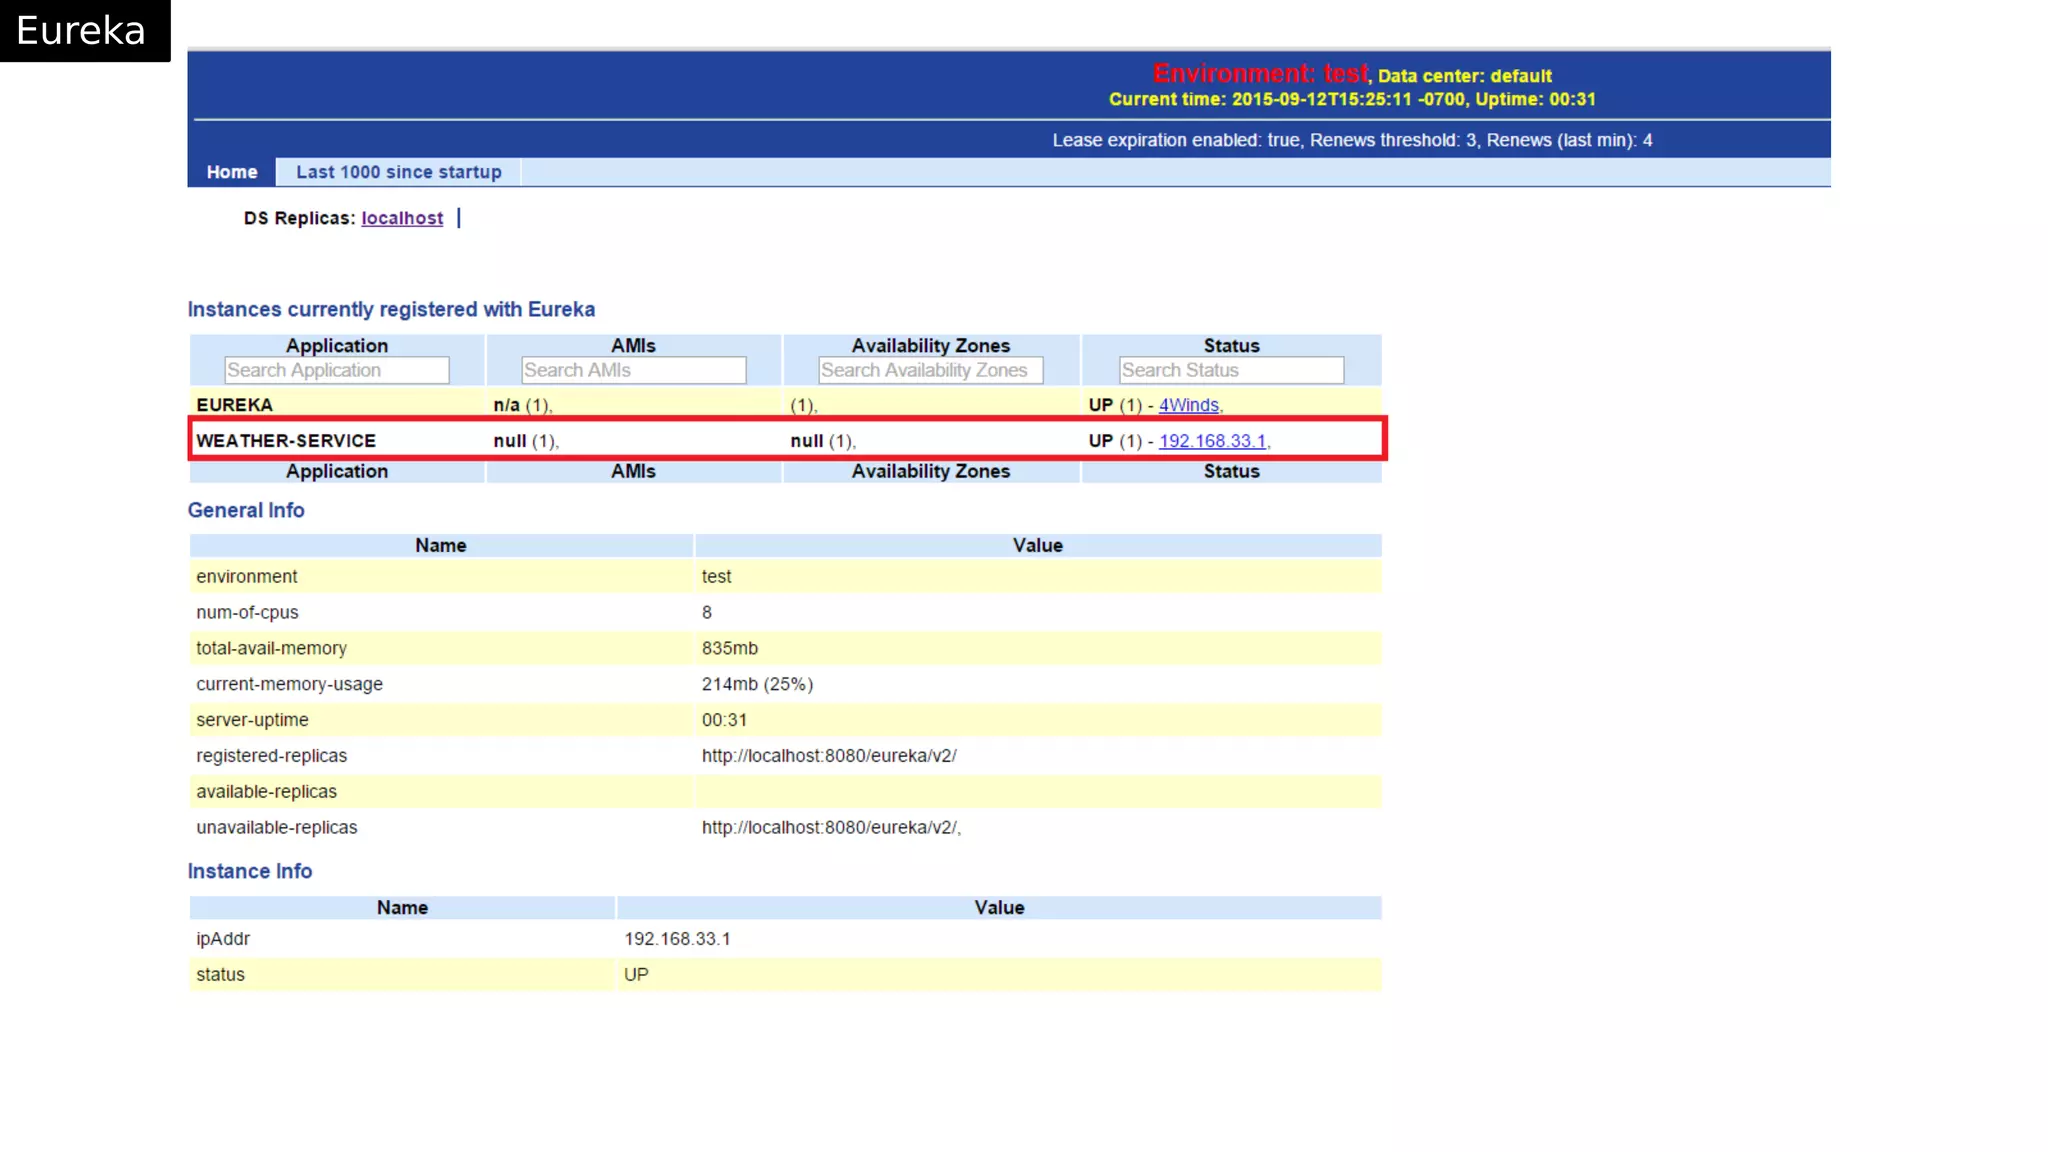This screenshot has width=2048, height=1152.
Task: Click the top AMIs column header
Action: coord(633,345)
